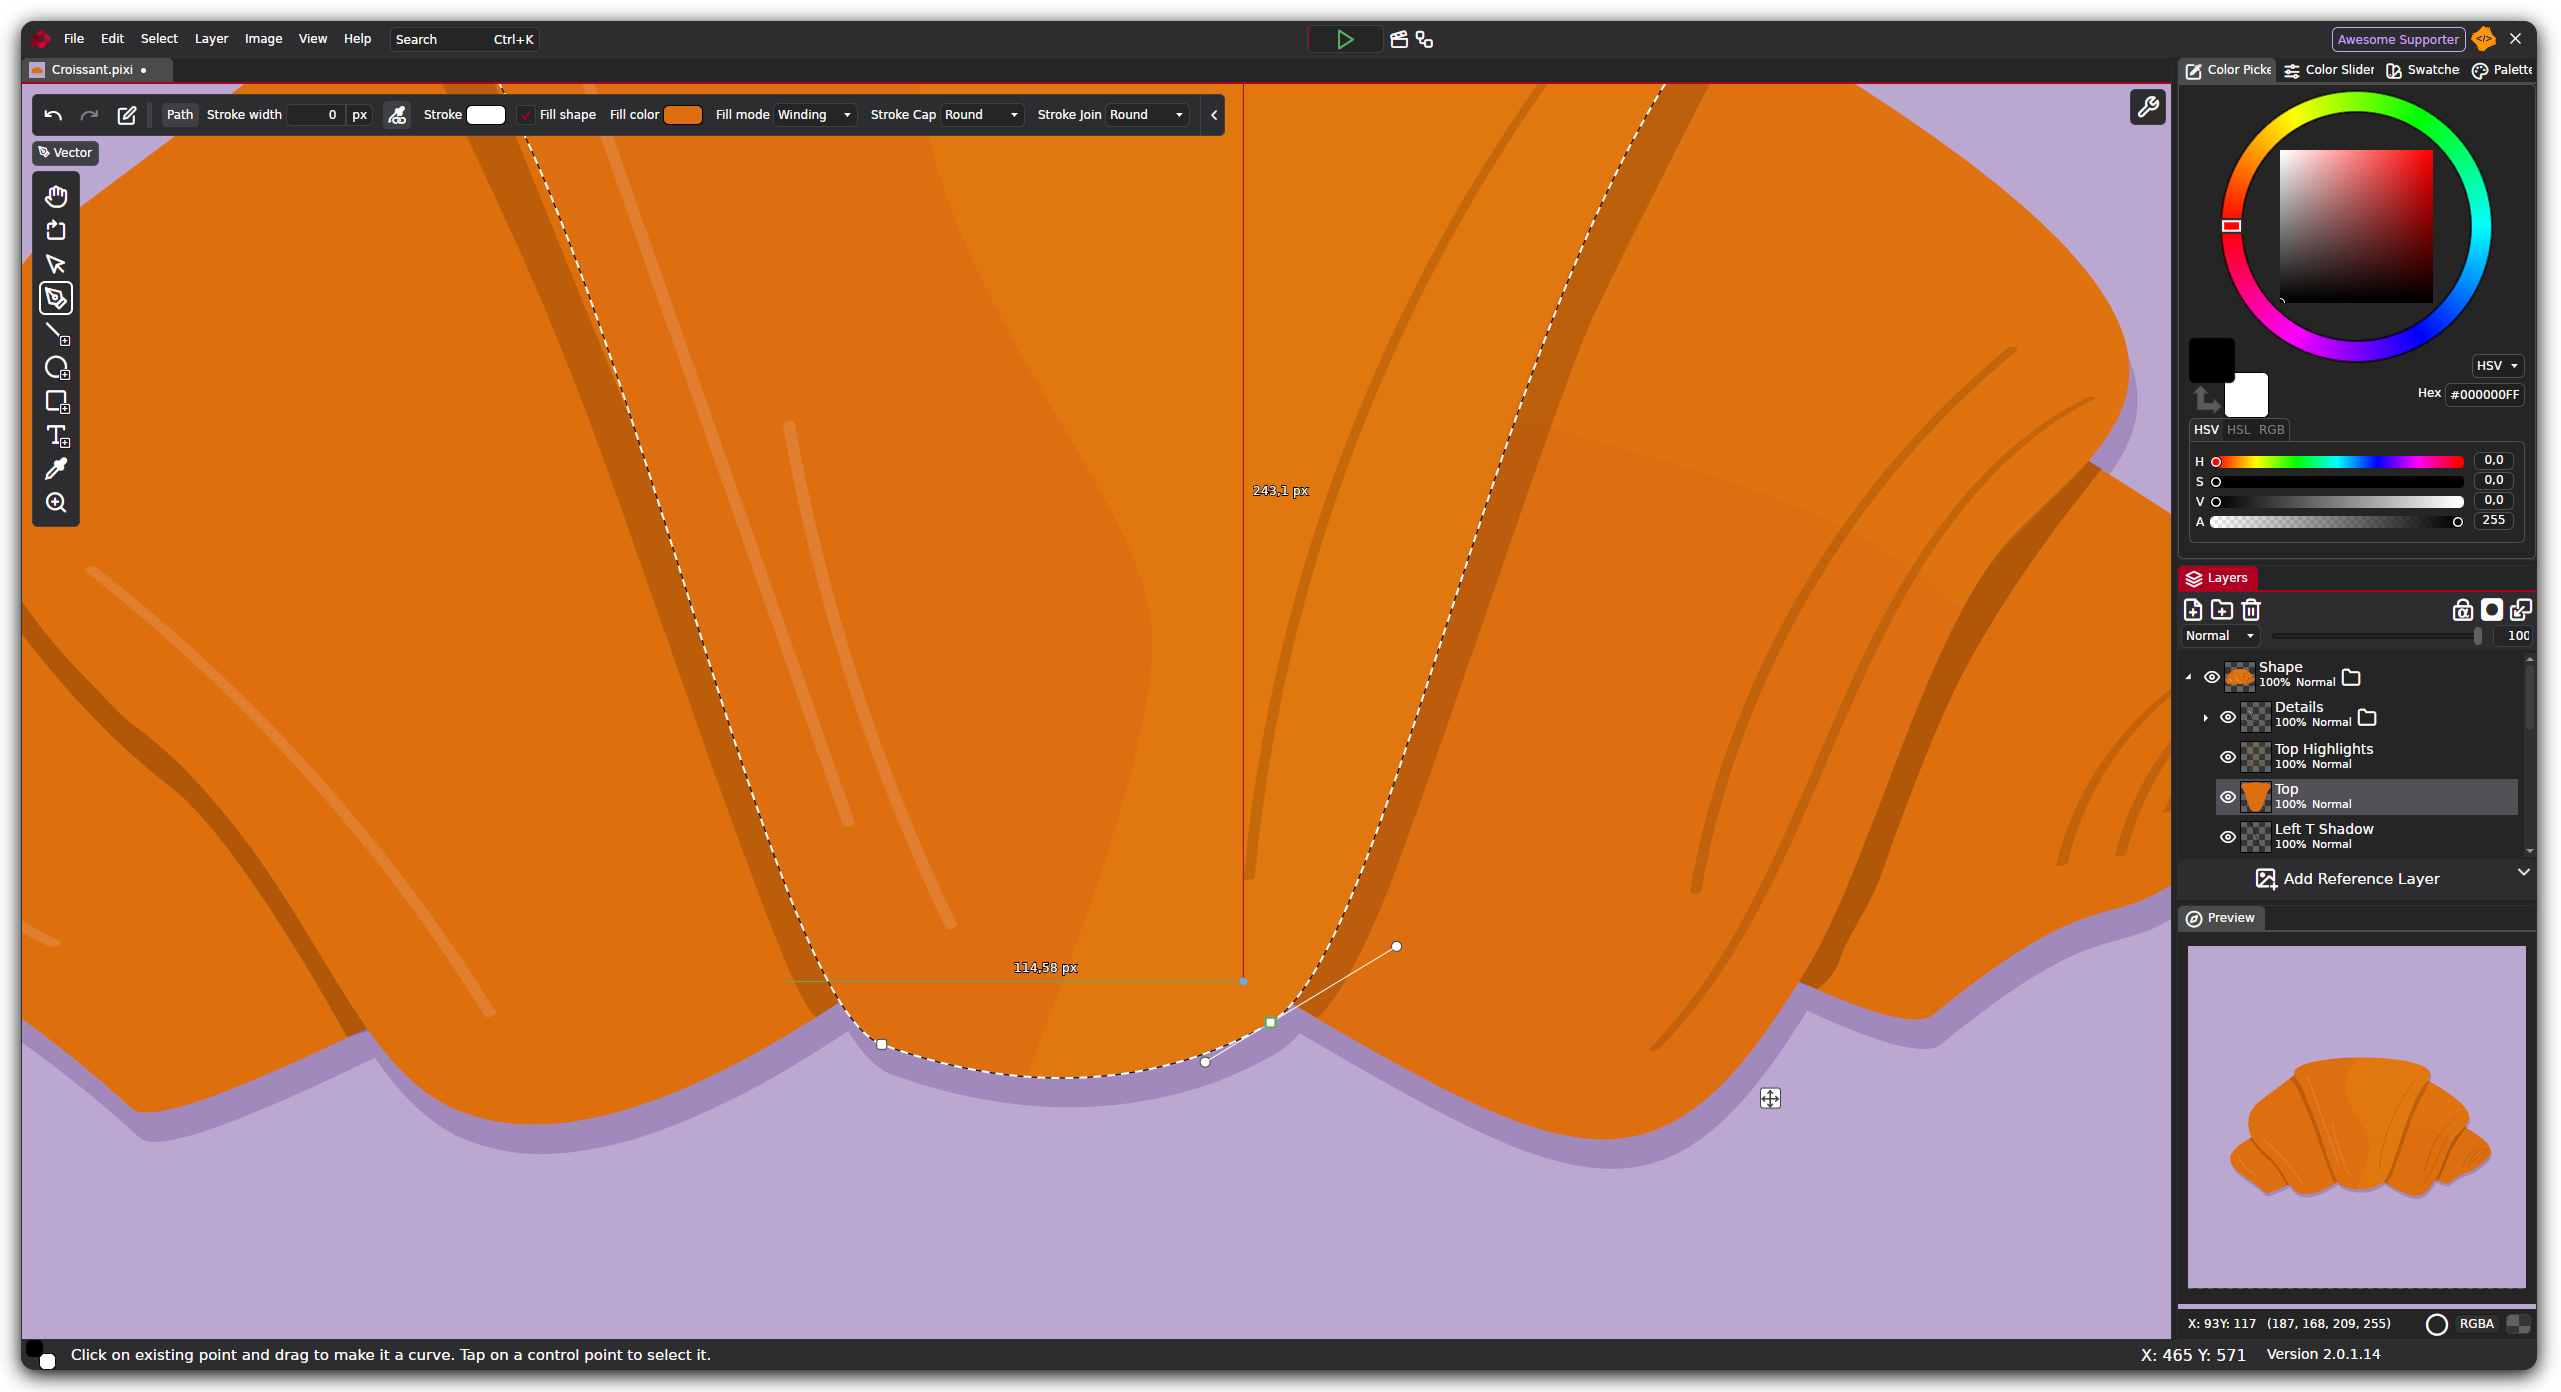This screenshot has height=1392, width=2561.
Task: Click Add Reference Layer button
Action: (x=2347, y=879)
